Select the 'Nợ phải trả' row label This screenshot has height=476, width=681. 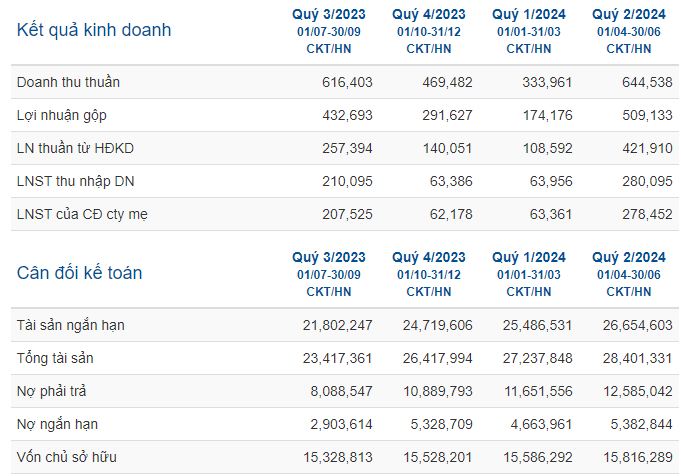[x=52, y=391]
